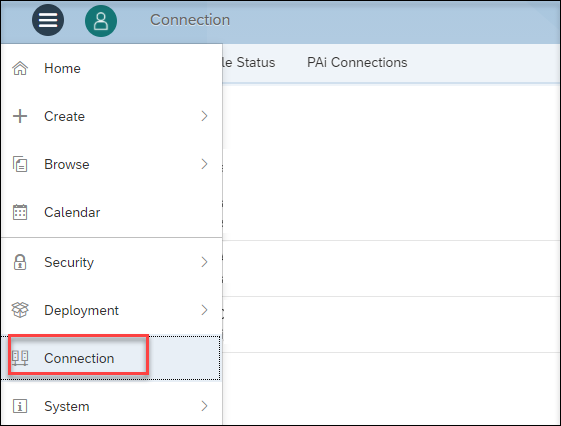Click the Connection page title in header

190,20
